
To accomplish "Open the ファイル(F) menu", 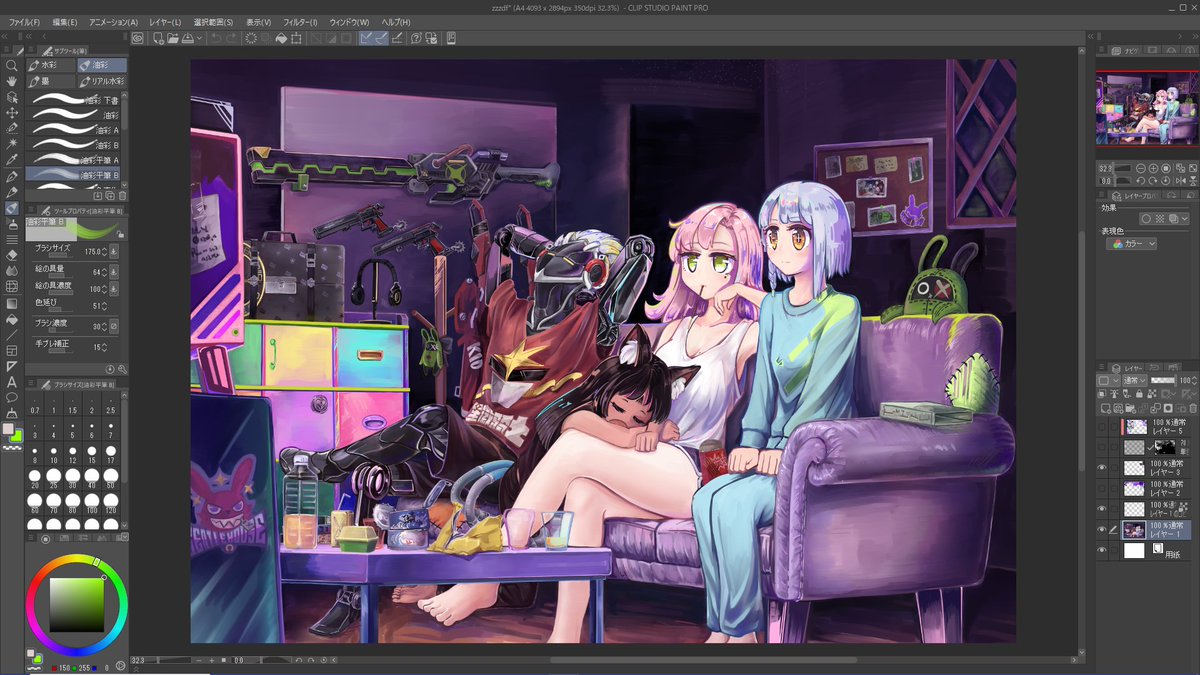I will (25, 21).
